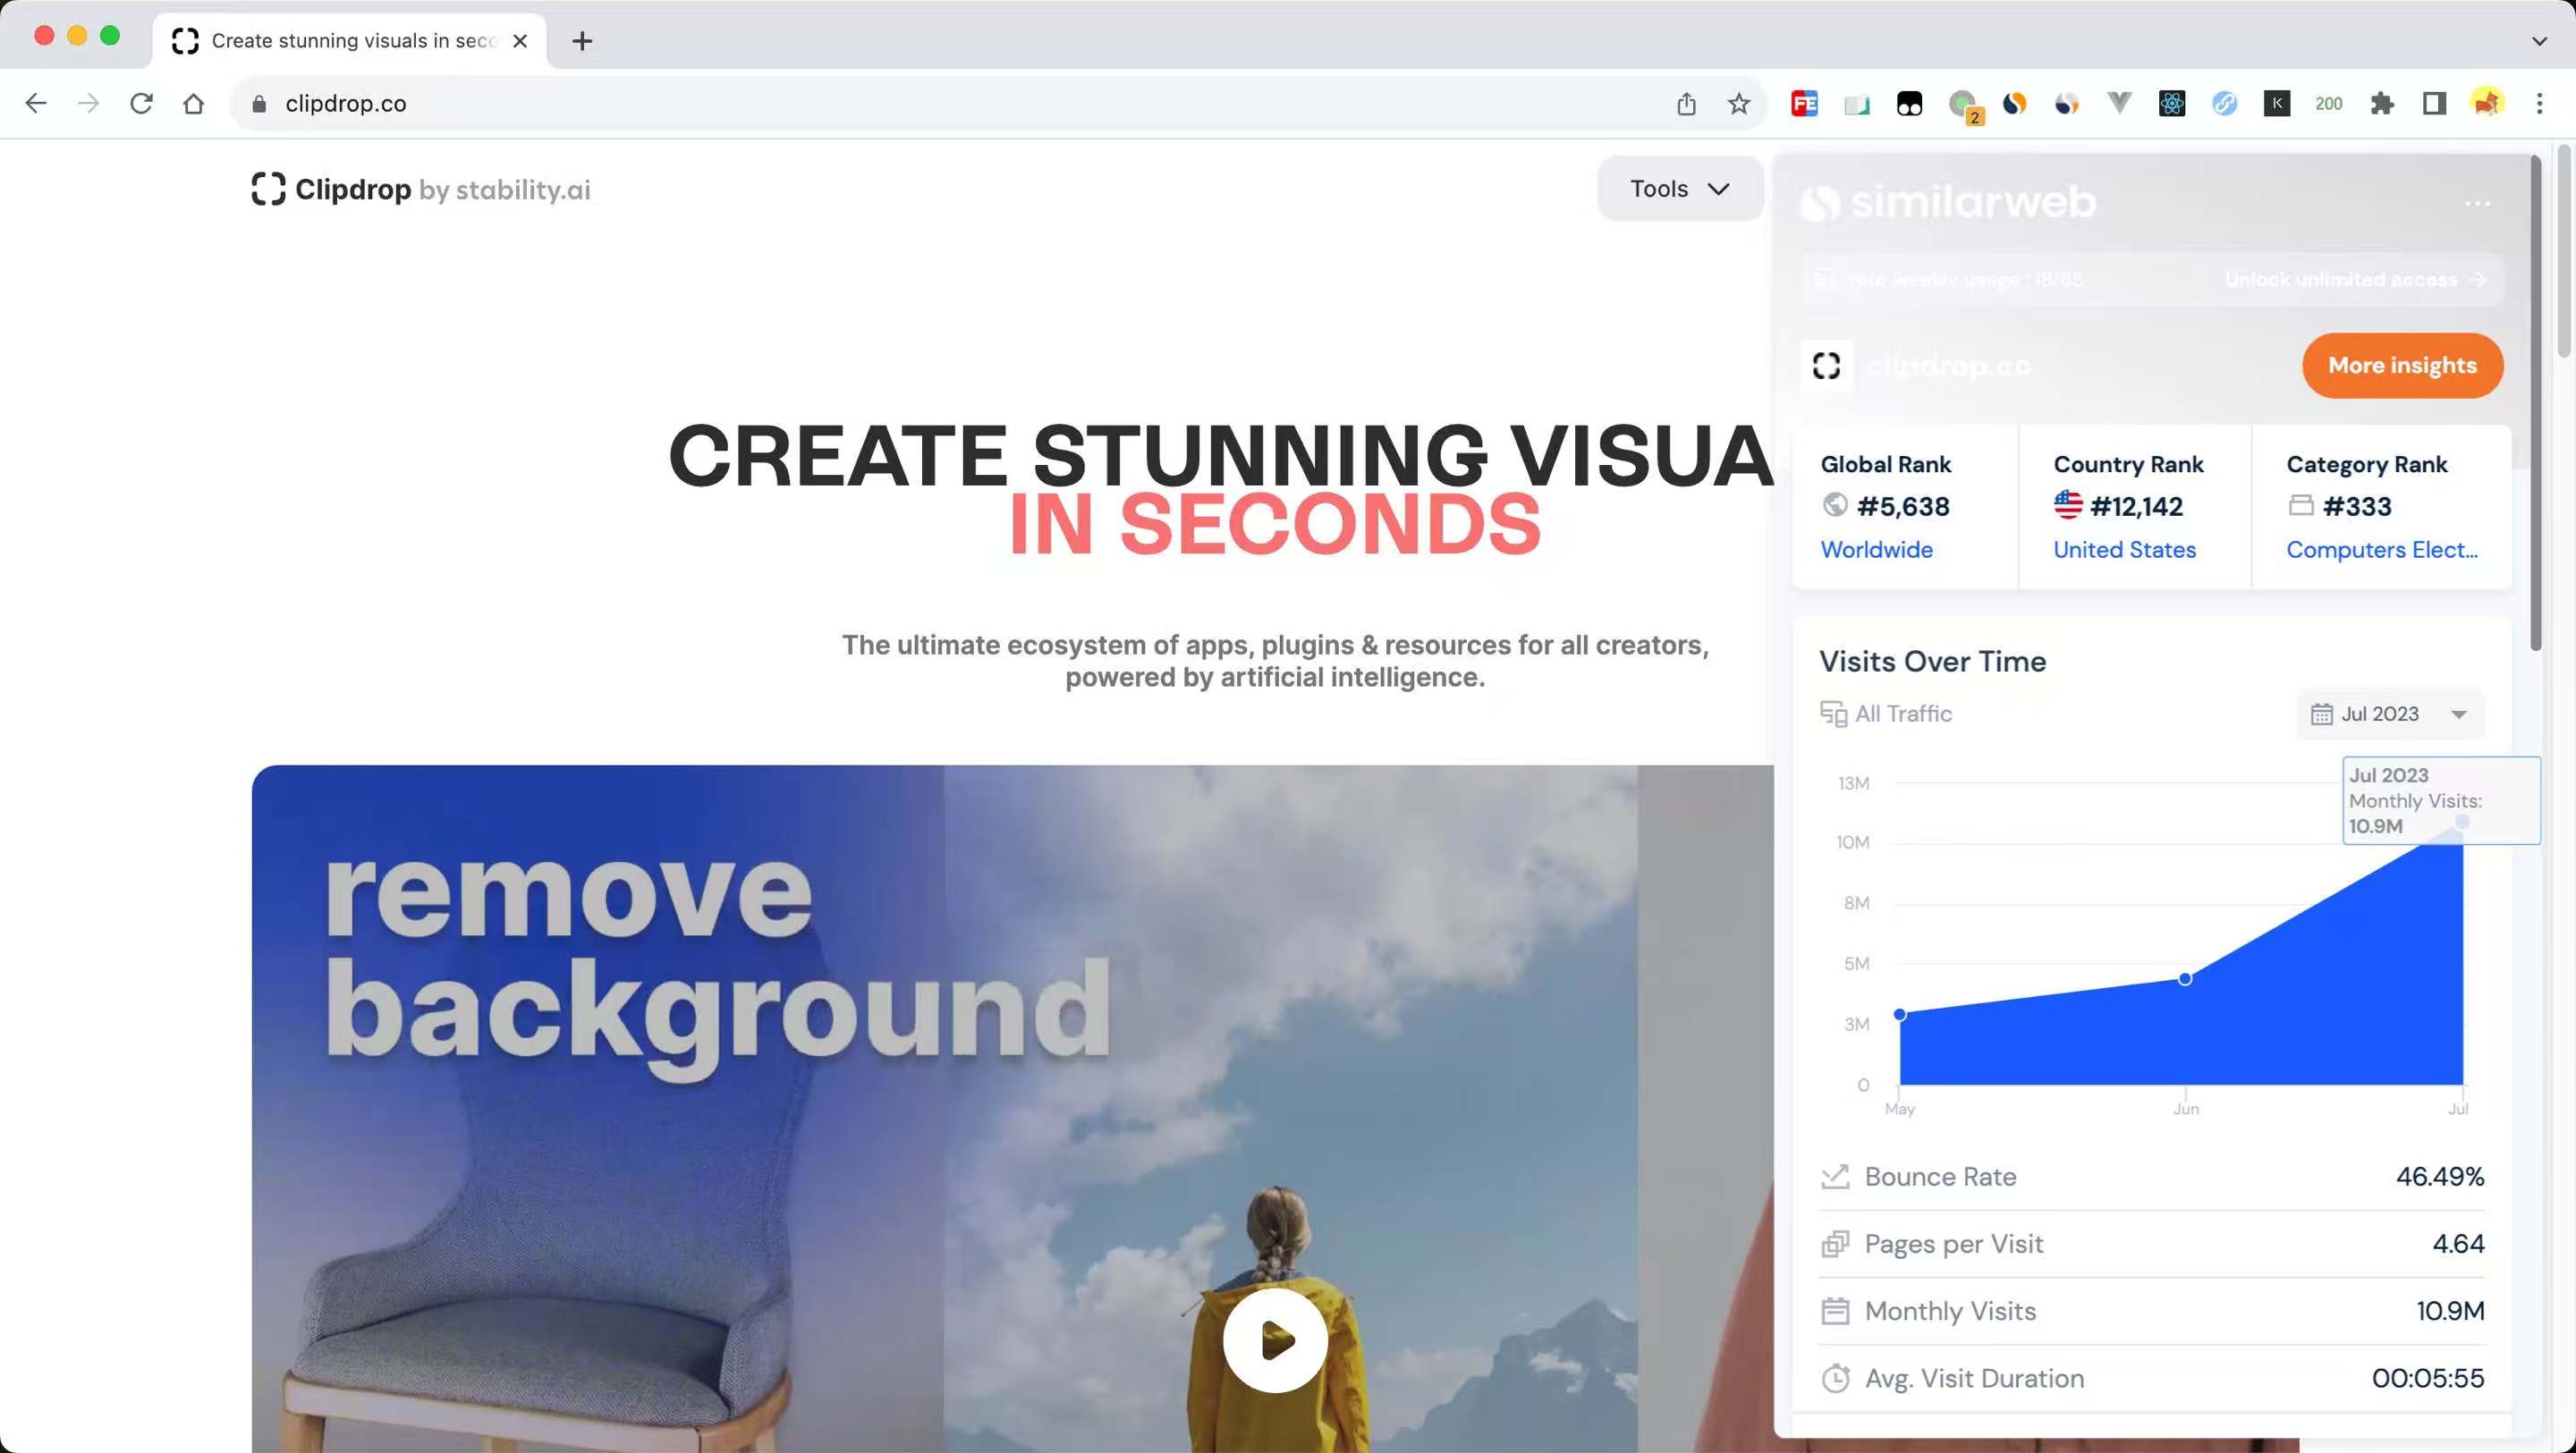Go to the browser home icon

193,103
